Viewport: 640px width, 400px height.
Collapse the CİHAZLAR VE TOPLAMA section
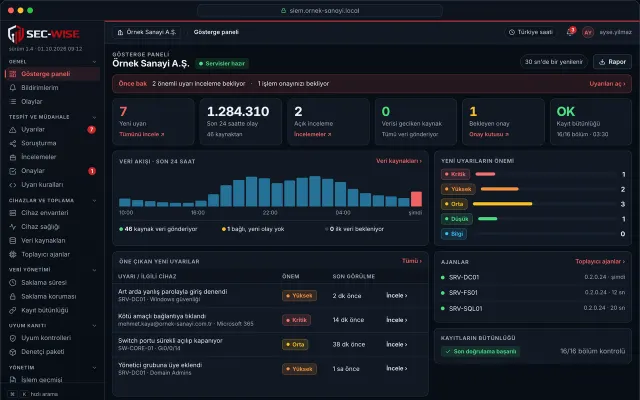[94, 200]
